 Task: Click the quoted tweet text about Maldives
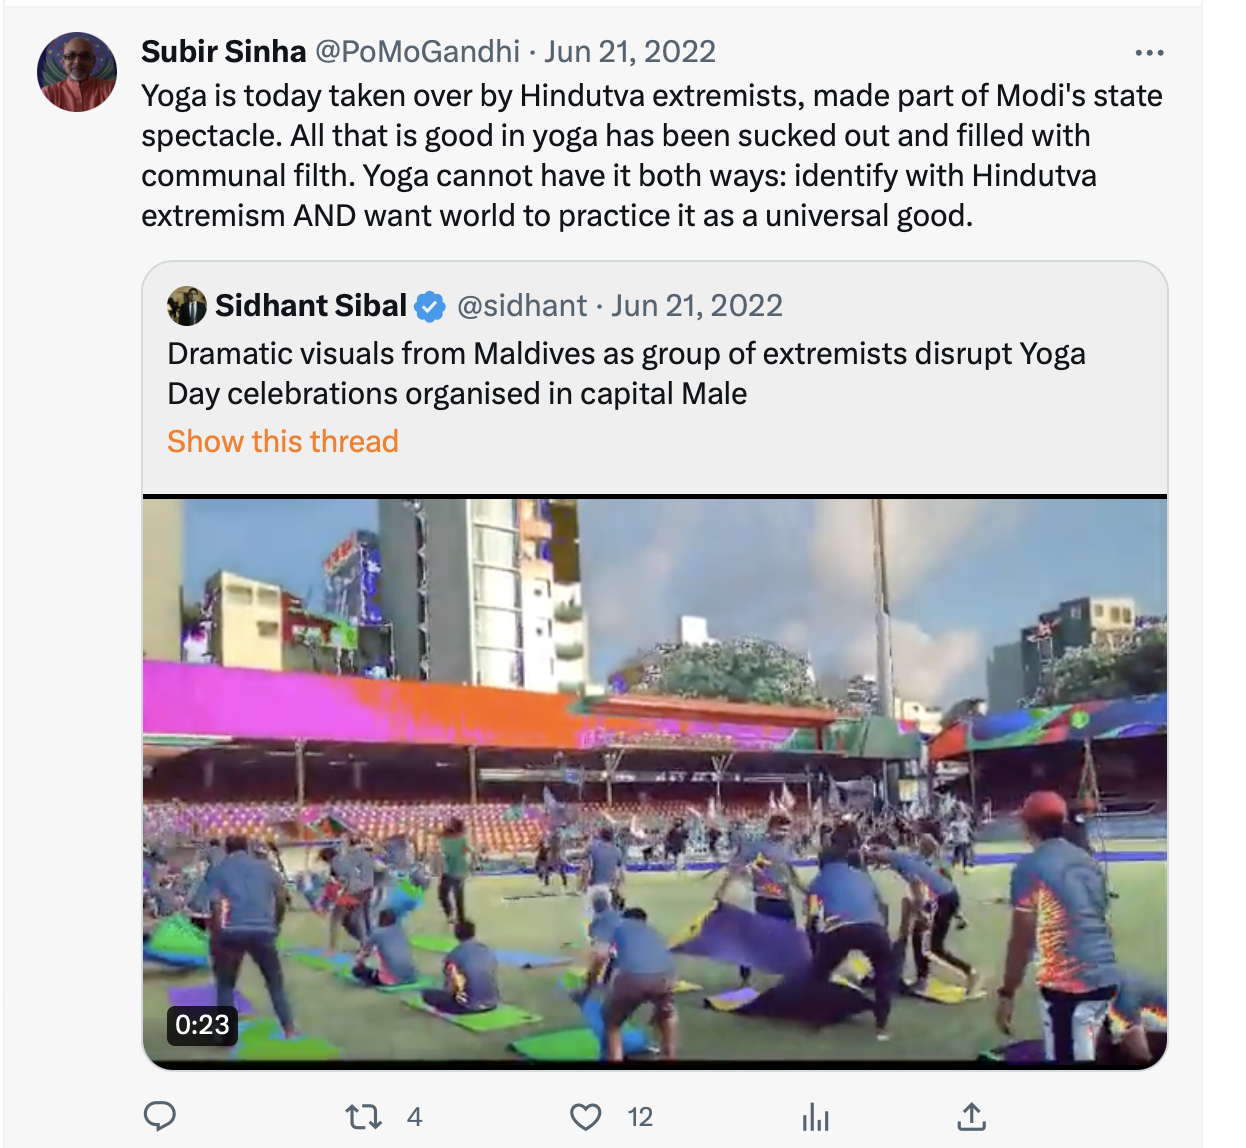point(626,373)
